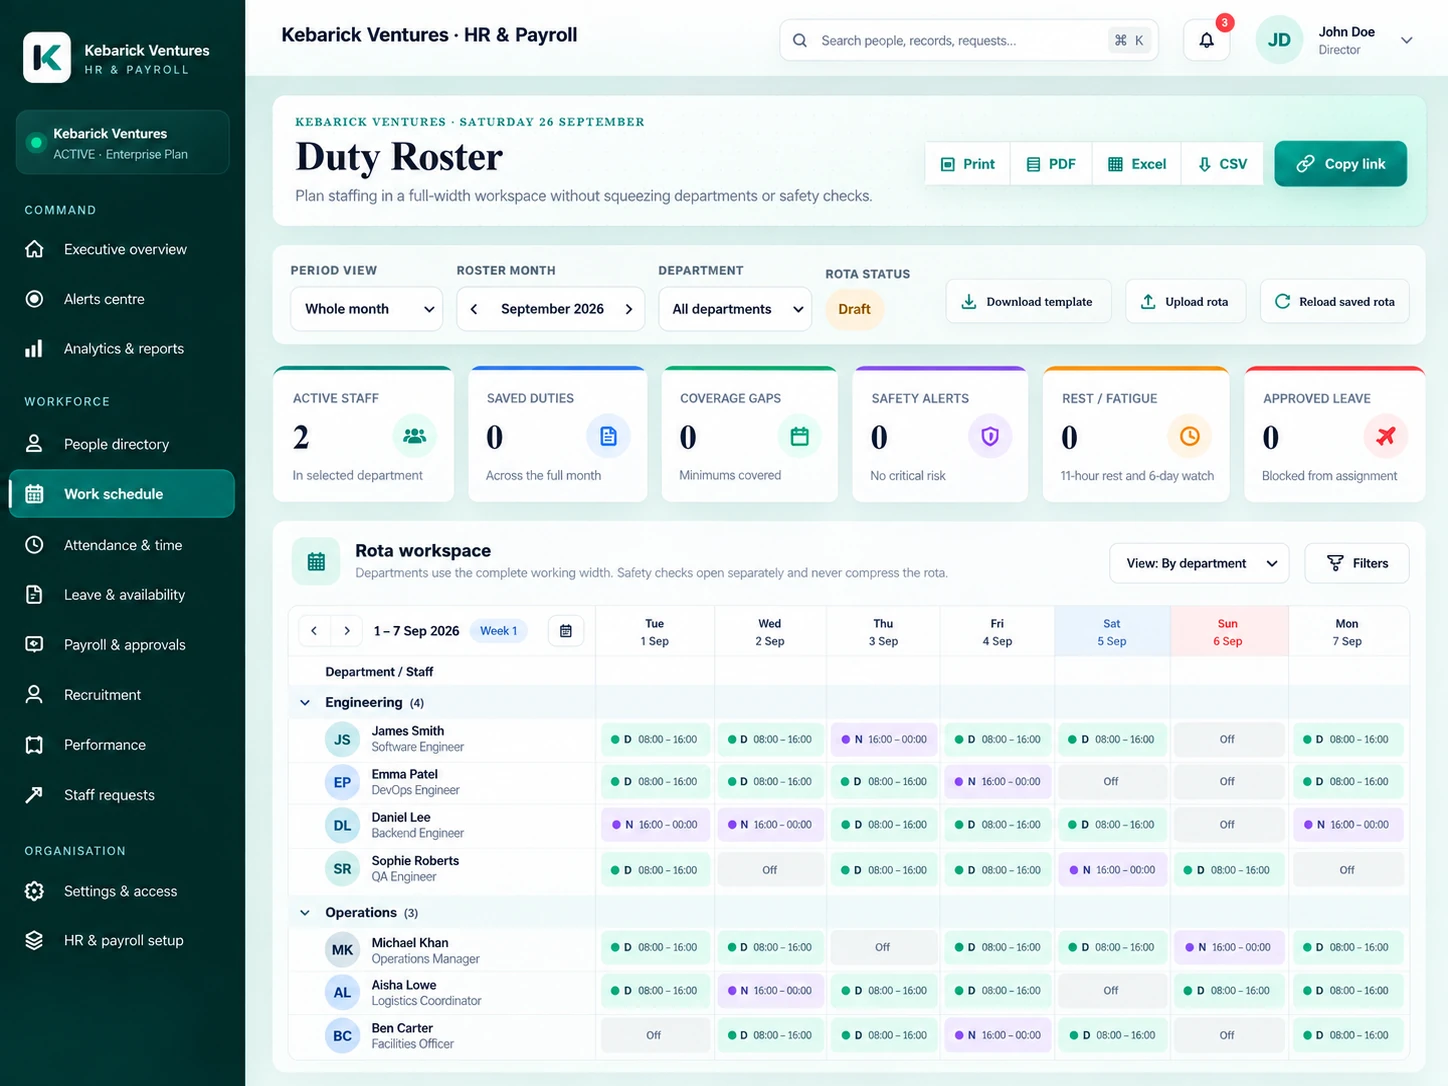Click the JD user avatar

pyautogui.click(x=1279, y=40)
